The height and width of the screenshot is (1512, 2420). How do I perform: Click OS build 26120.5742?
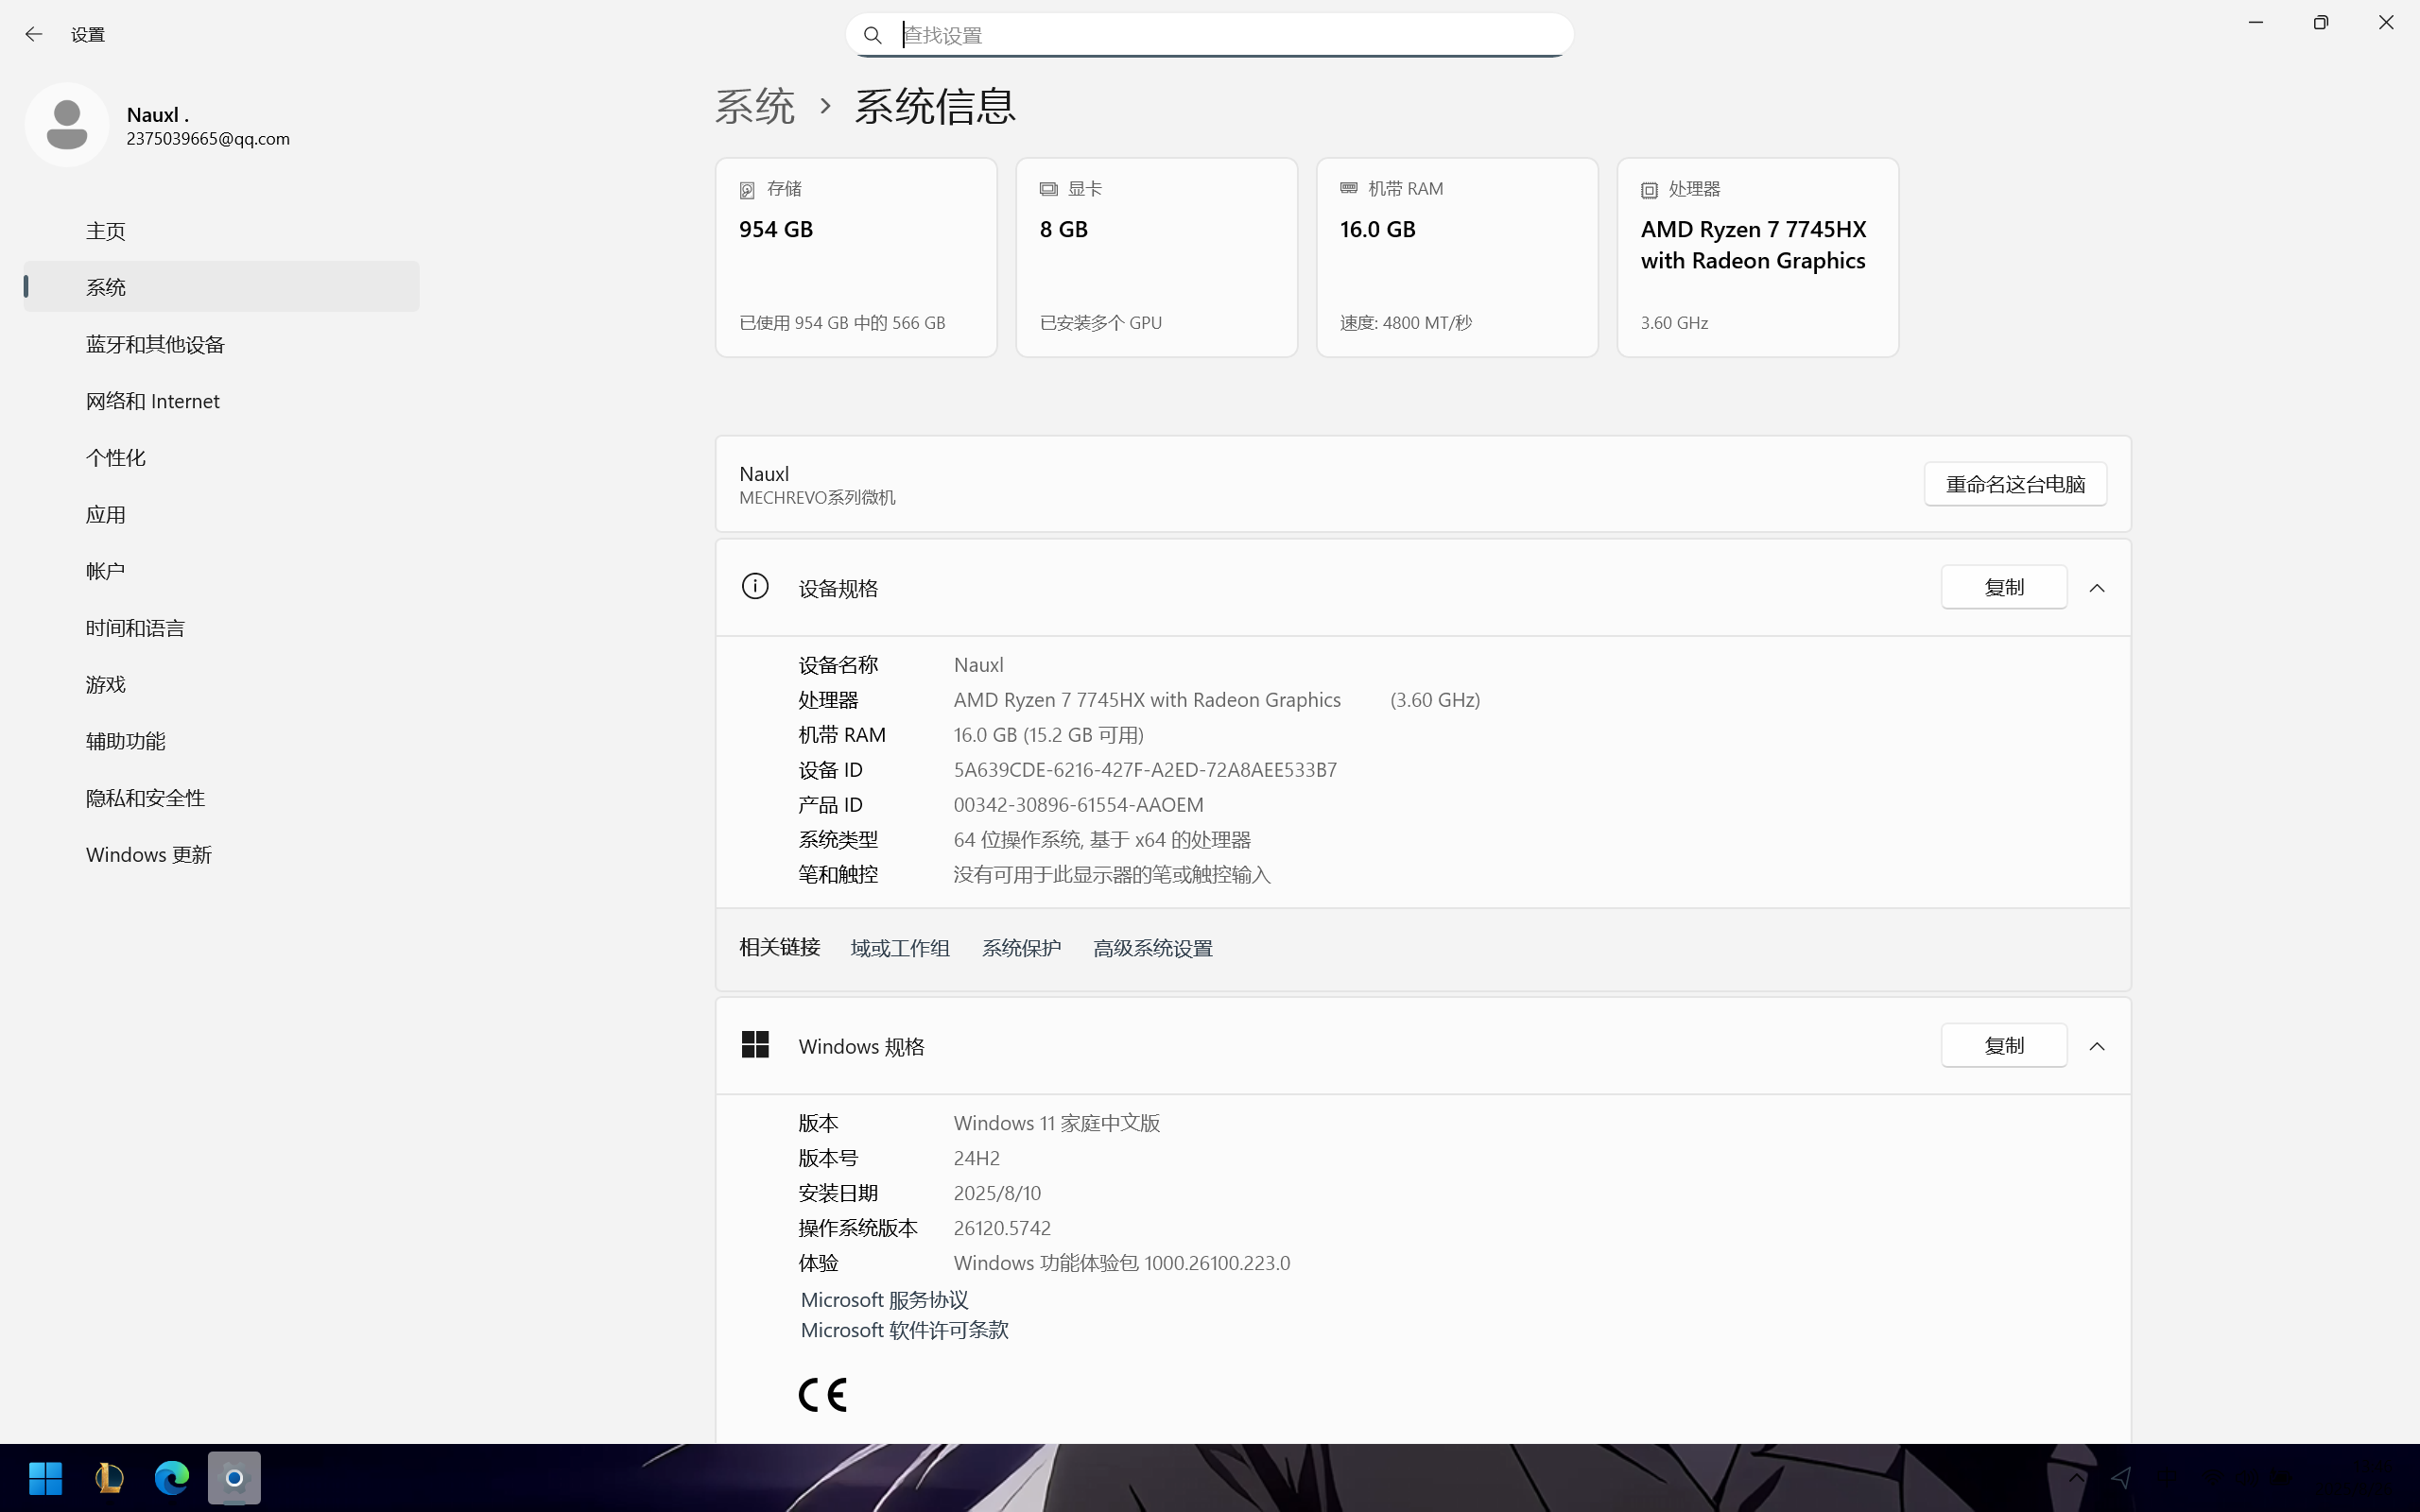pyautogui.click(x=1002, y=1228)
